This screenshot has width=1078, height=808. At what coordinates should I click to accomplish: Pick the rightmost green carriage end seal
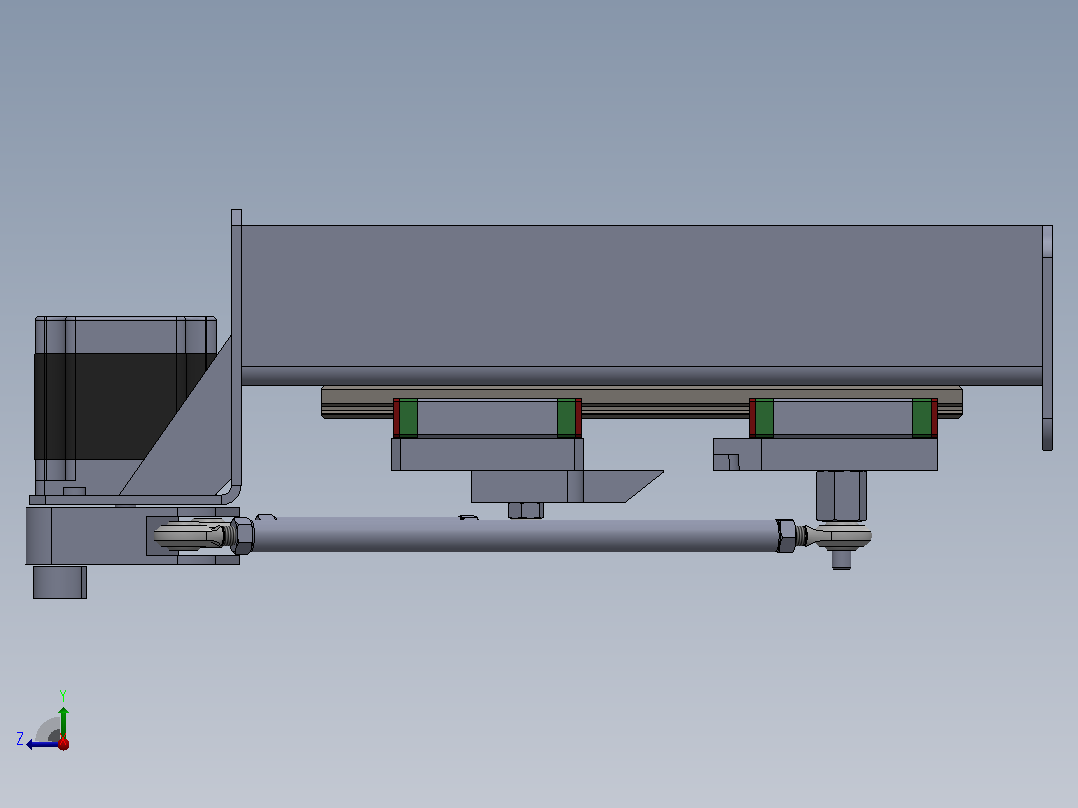pos(921,417)
